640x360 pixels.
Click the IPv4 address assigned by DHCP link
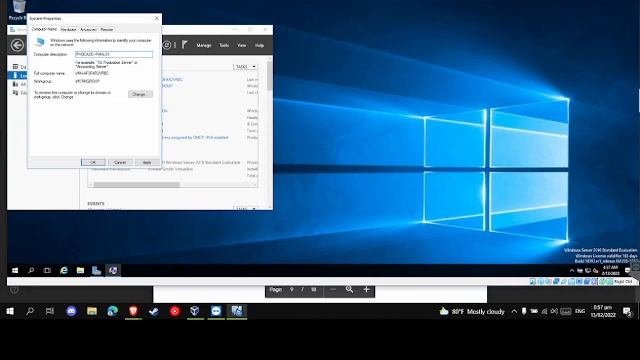click(x=195, y=138)
